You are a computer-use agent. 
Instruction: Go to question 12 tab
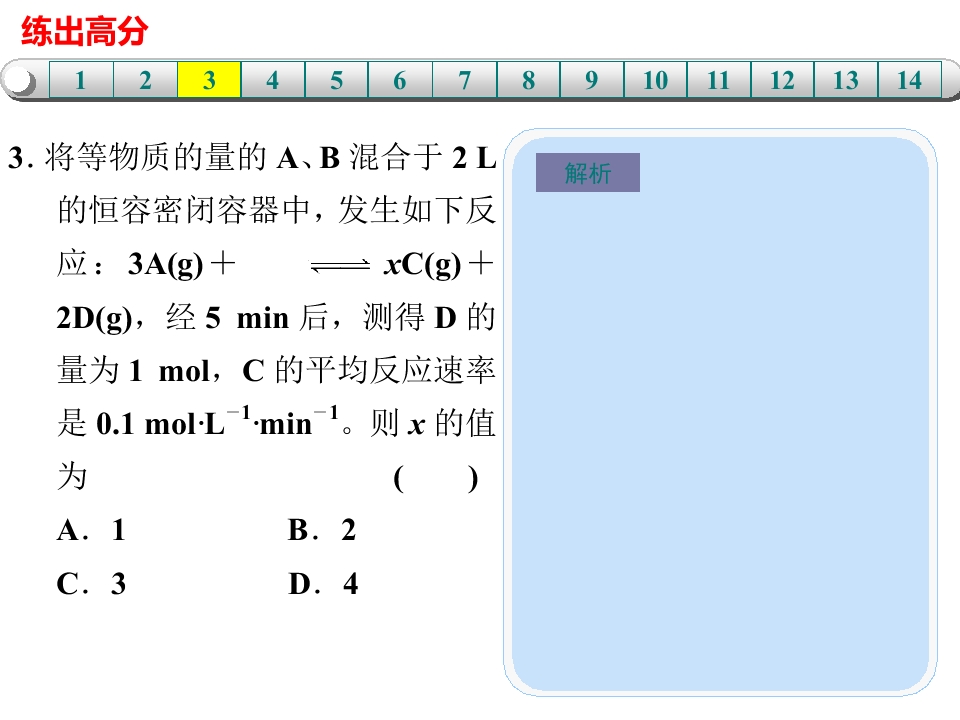[x=782, y=80]
